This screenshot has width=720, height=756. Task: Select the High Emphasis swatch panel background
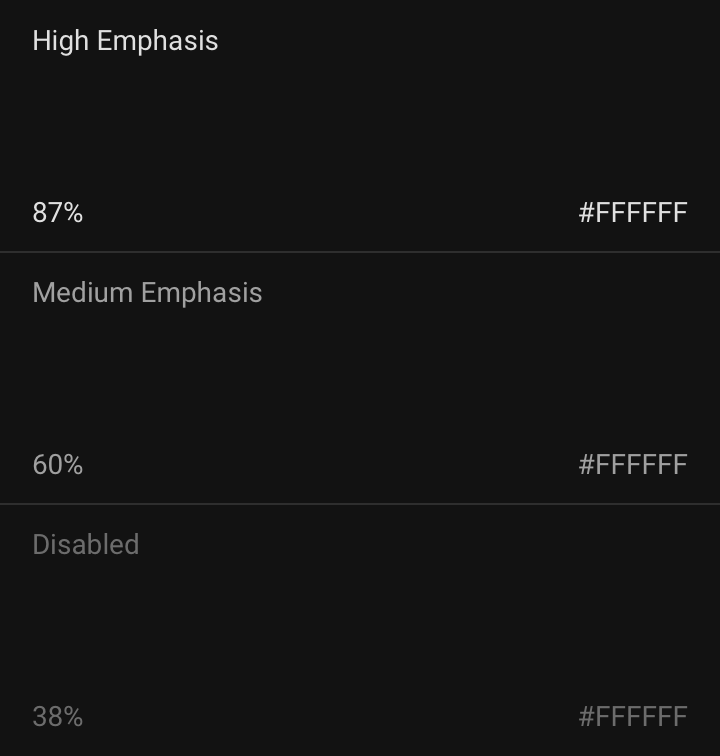tap(360, 125)
